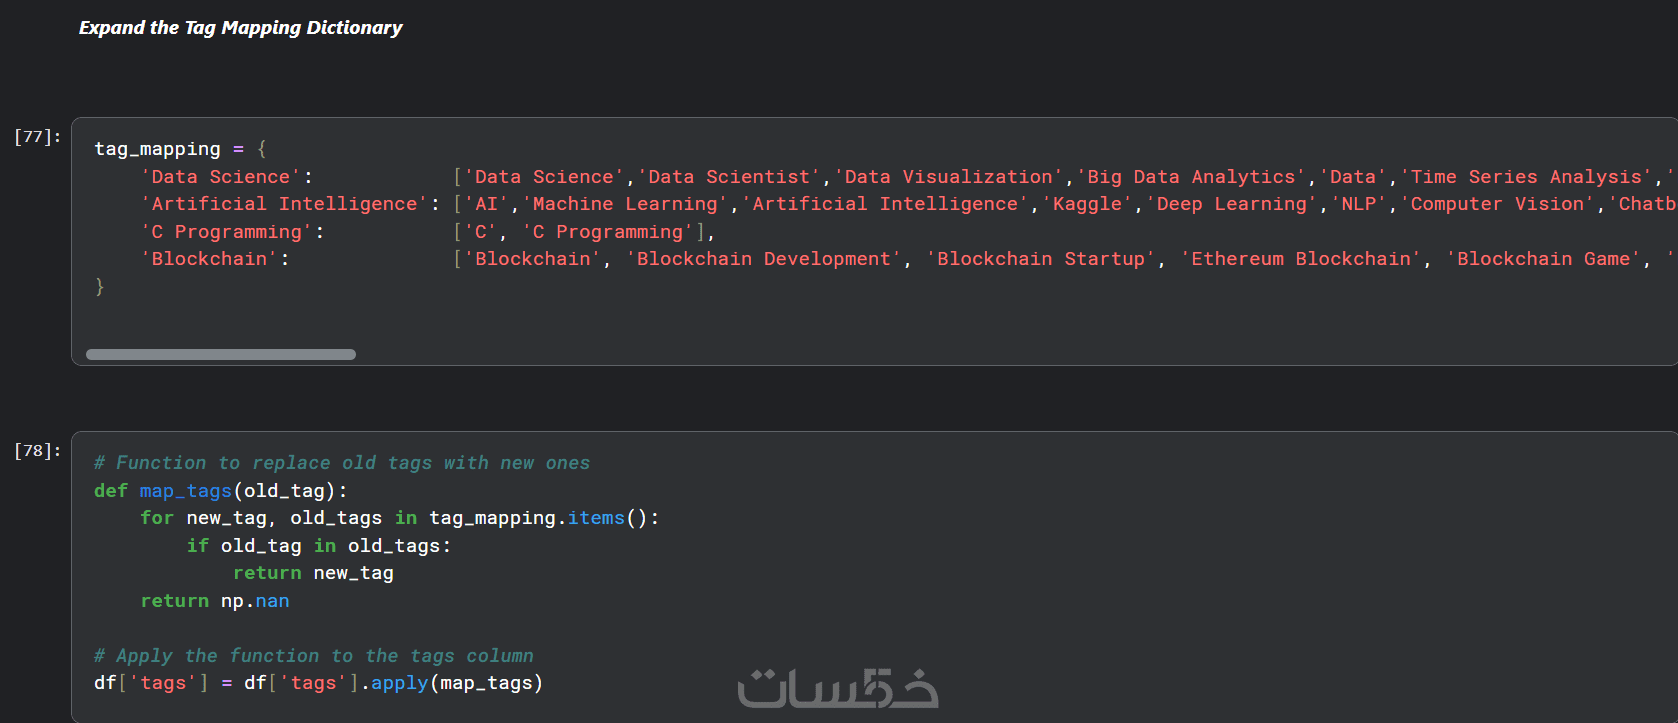
Task: Click the map_tags function name in def line
Action: (x=185, y=491)
